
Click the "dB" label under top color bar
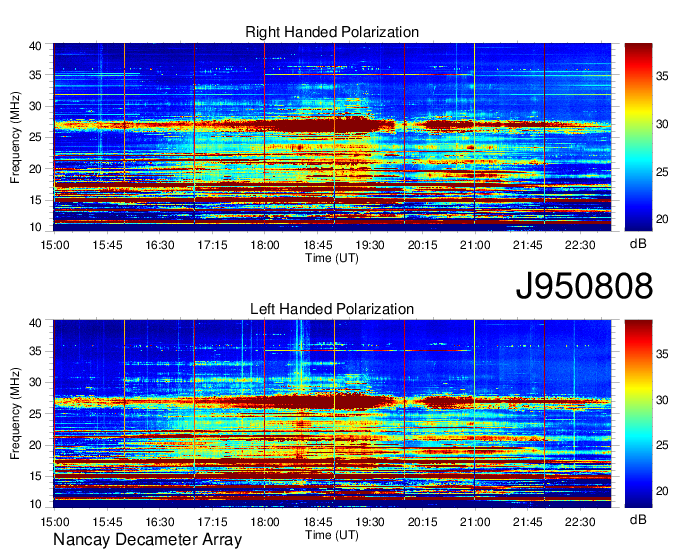coord(638,244)
